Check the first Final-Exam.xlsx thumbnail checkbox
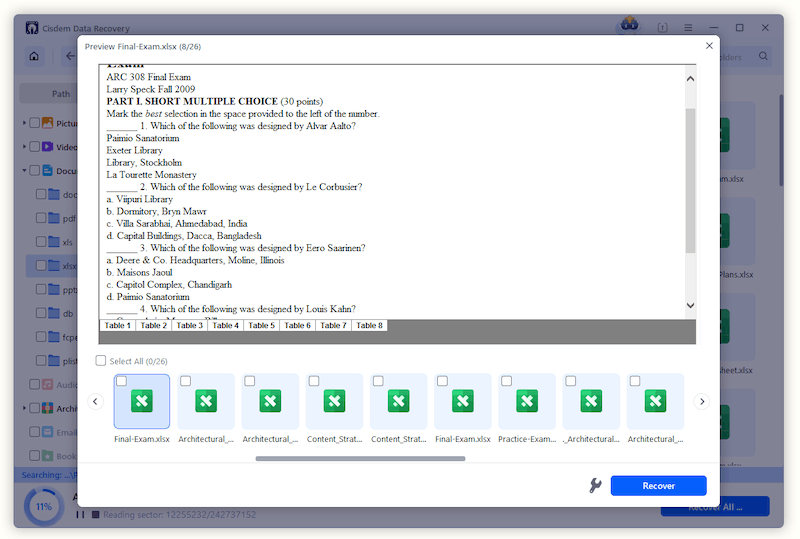The width and height of the screenshot is (800, 539). click(121, 381)
